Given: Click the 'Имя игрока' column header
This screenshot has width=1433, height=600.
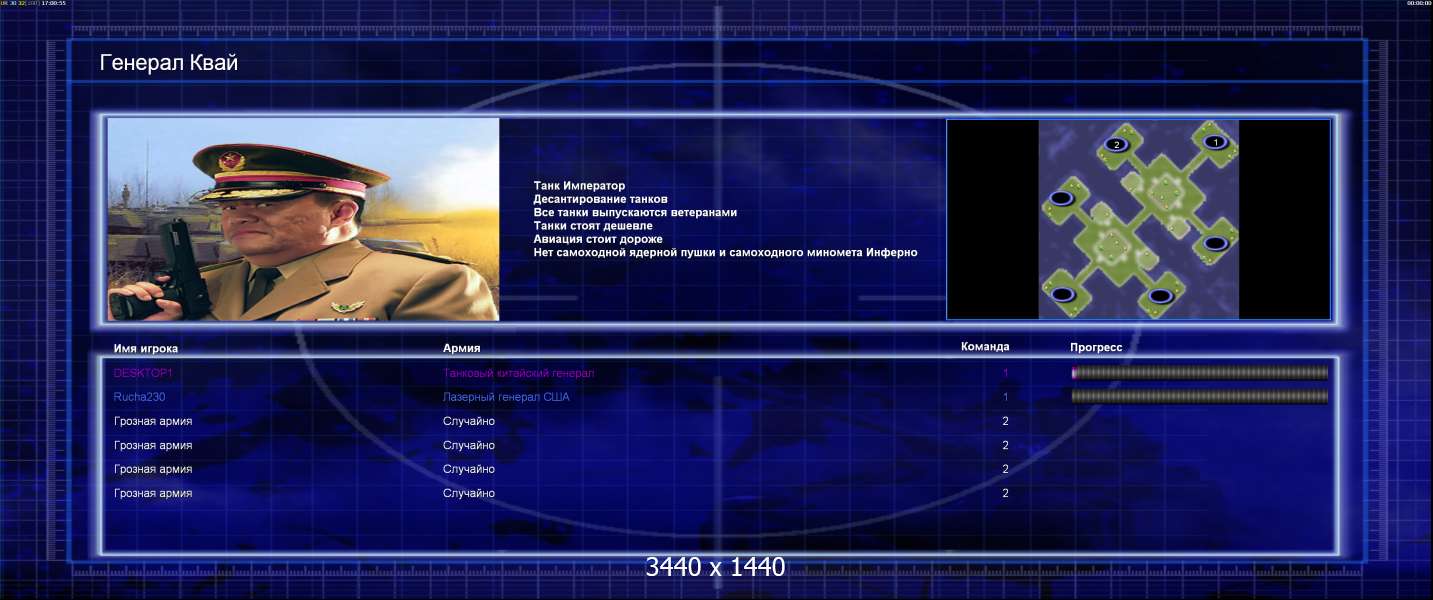Looking at the screenshot, I should click(146, 348).
